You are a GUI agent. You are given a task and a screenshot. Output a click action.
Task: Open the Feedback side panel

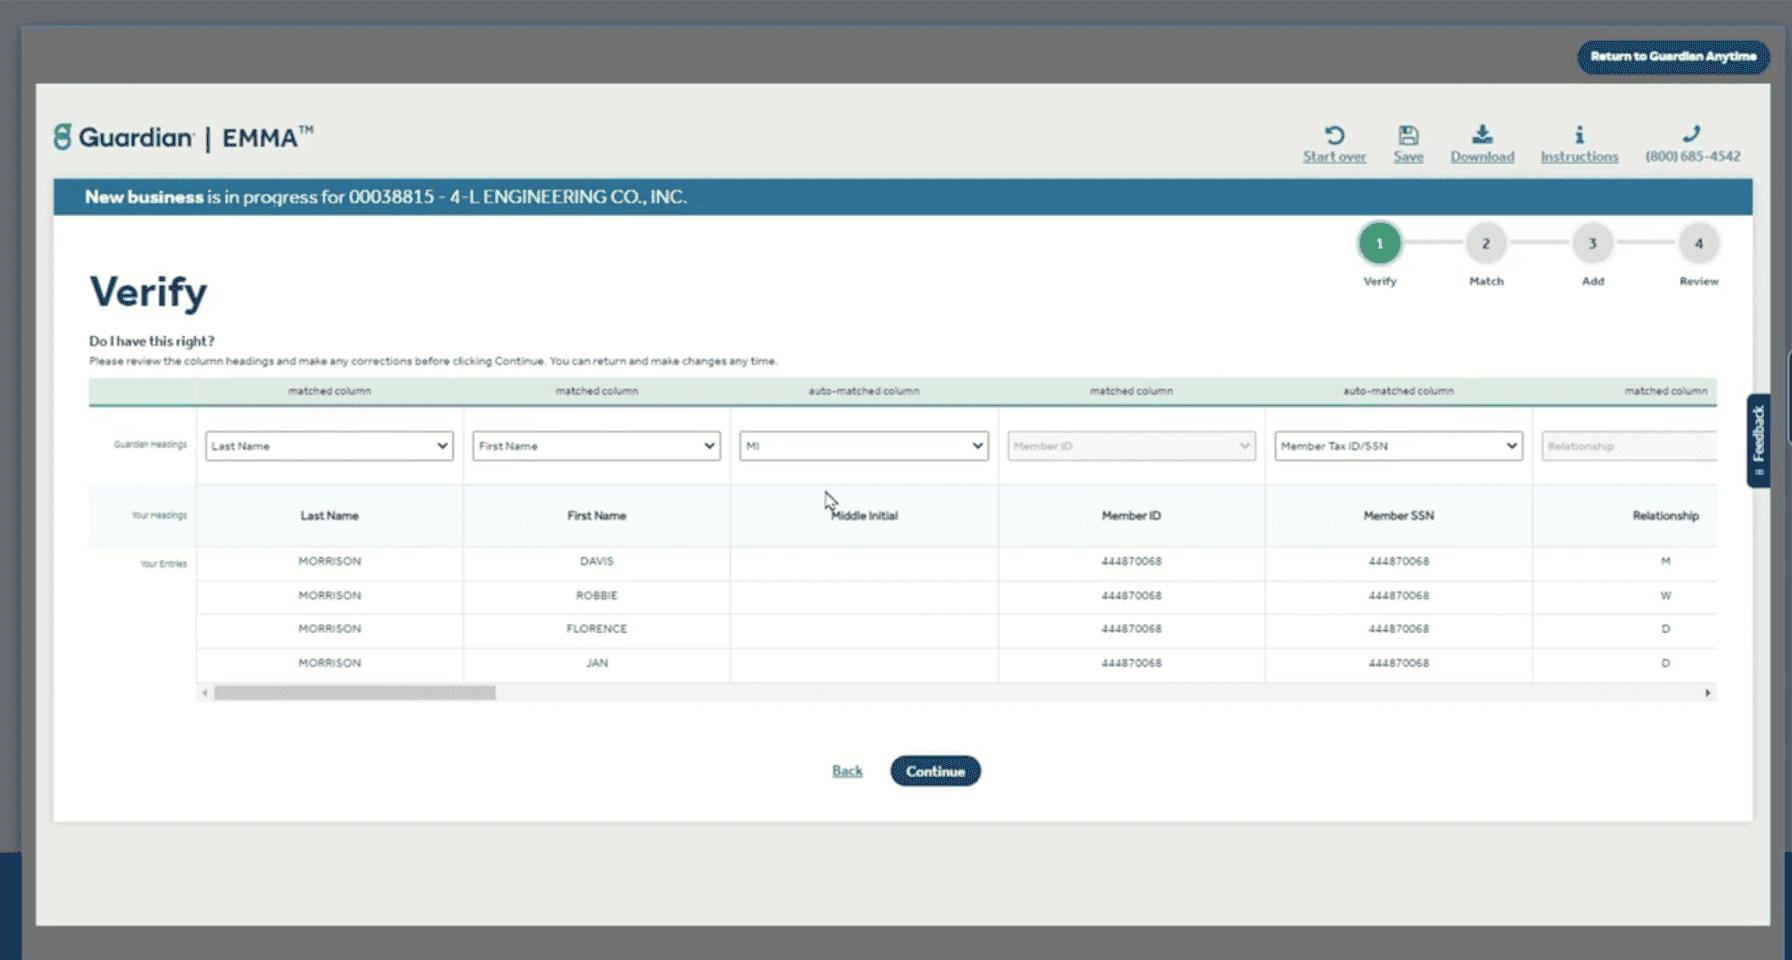click(1758, 440)
